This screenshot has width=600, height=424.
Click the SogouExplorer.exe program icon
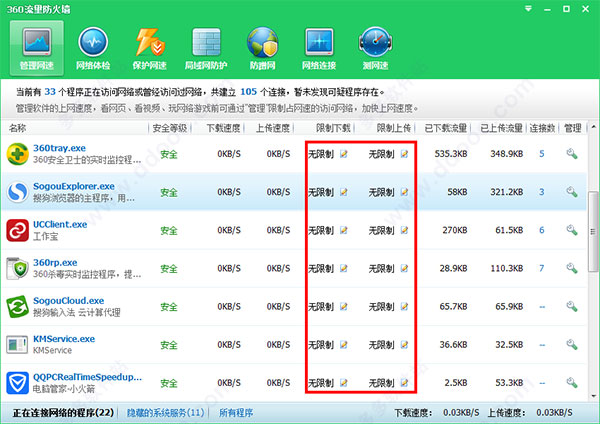pos(18,192)
